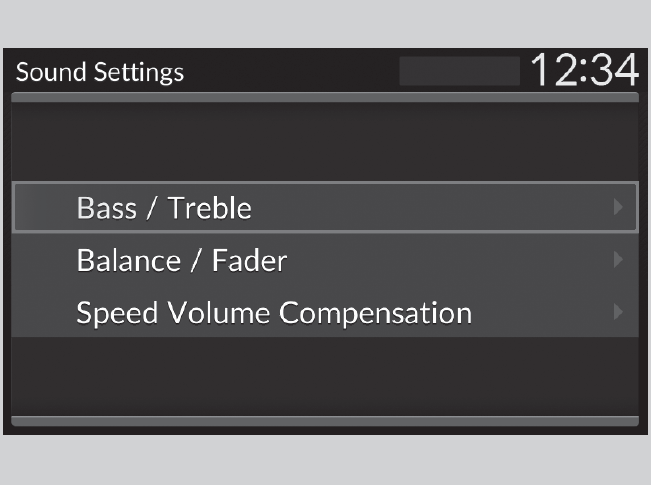Viewport: 651px width, 485px height.
Task: Click the Speed Volume Compensation arrow
Action: [x=618, y=313]
